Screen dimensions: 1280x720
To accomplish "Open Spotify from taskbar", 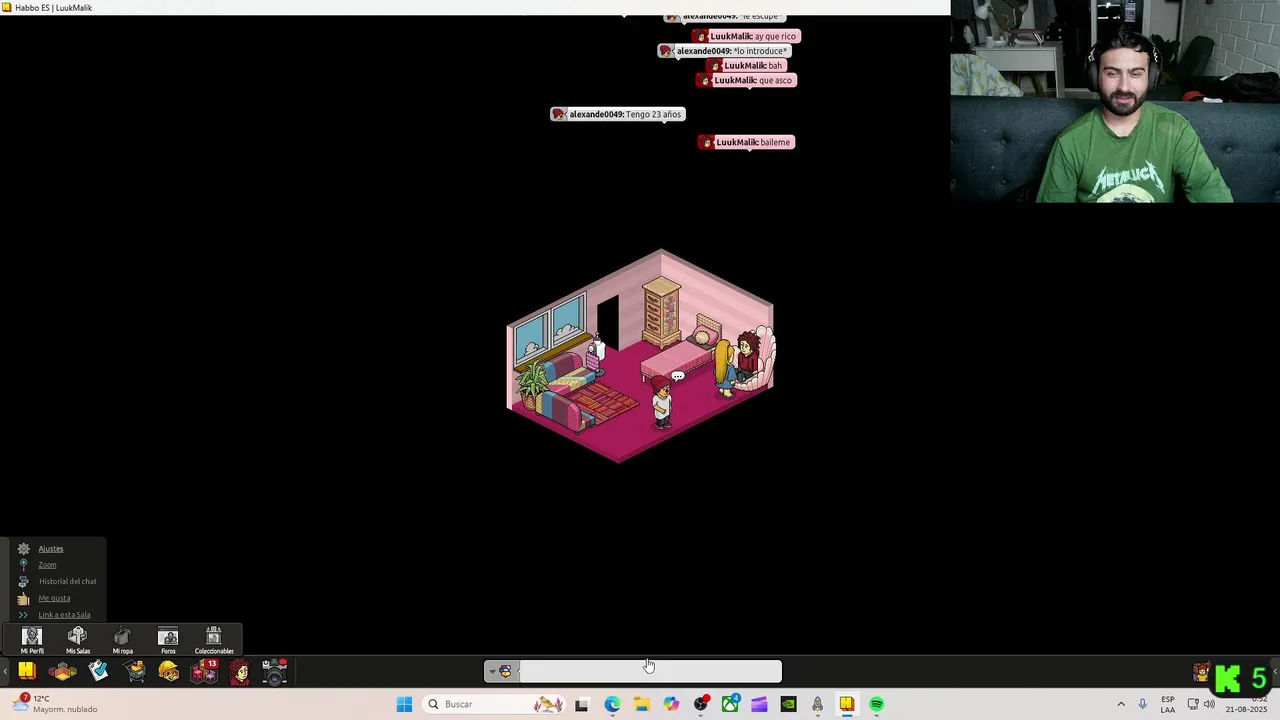I will (x=876, y=704).
